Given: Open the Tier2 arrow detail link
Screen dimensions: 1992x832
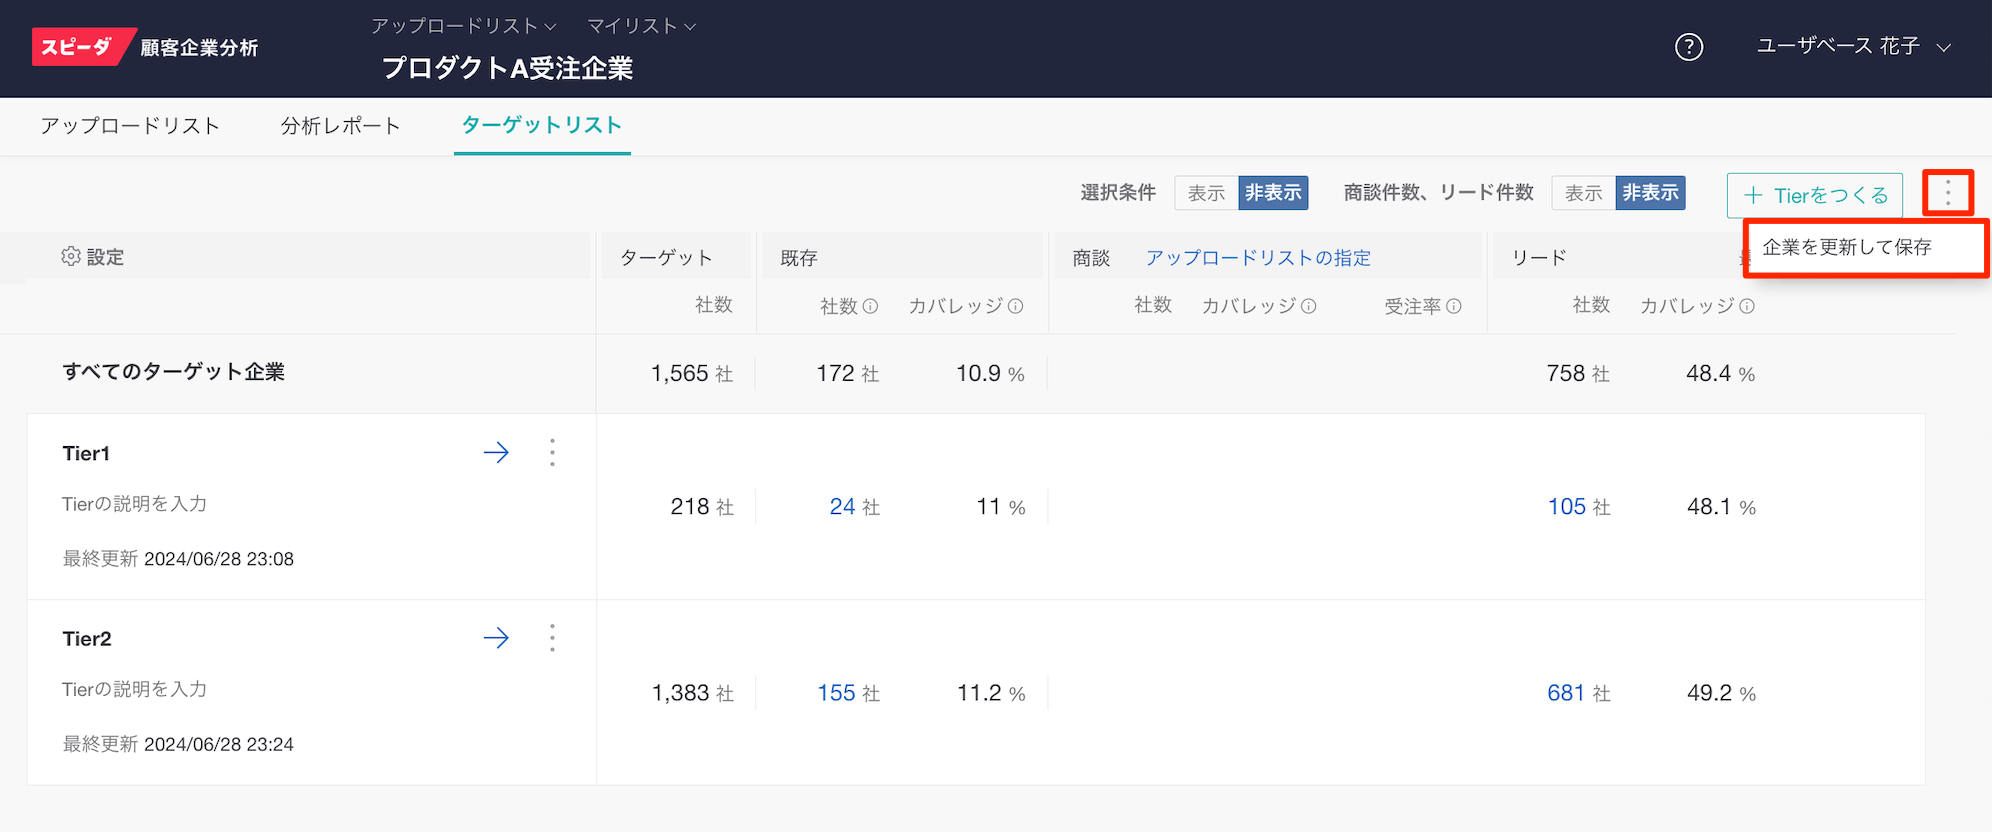Looking at the screenshot, I should 496,638.
